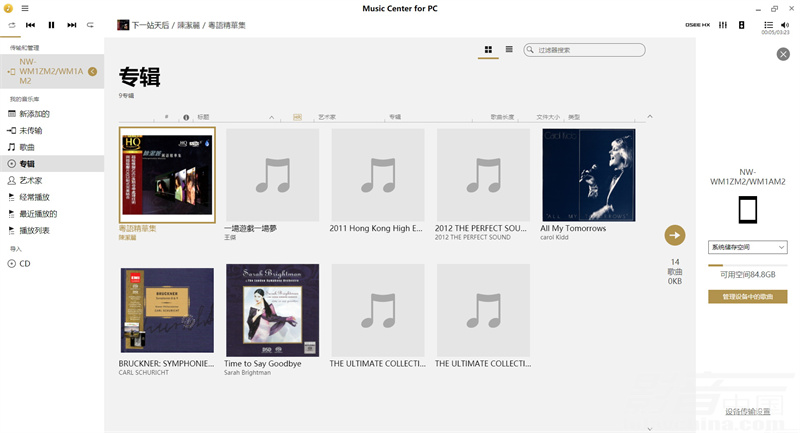Select the second THE ULTIMATE COLLECTI... album

(483, 310)
